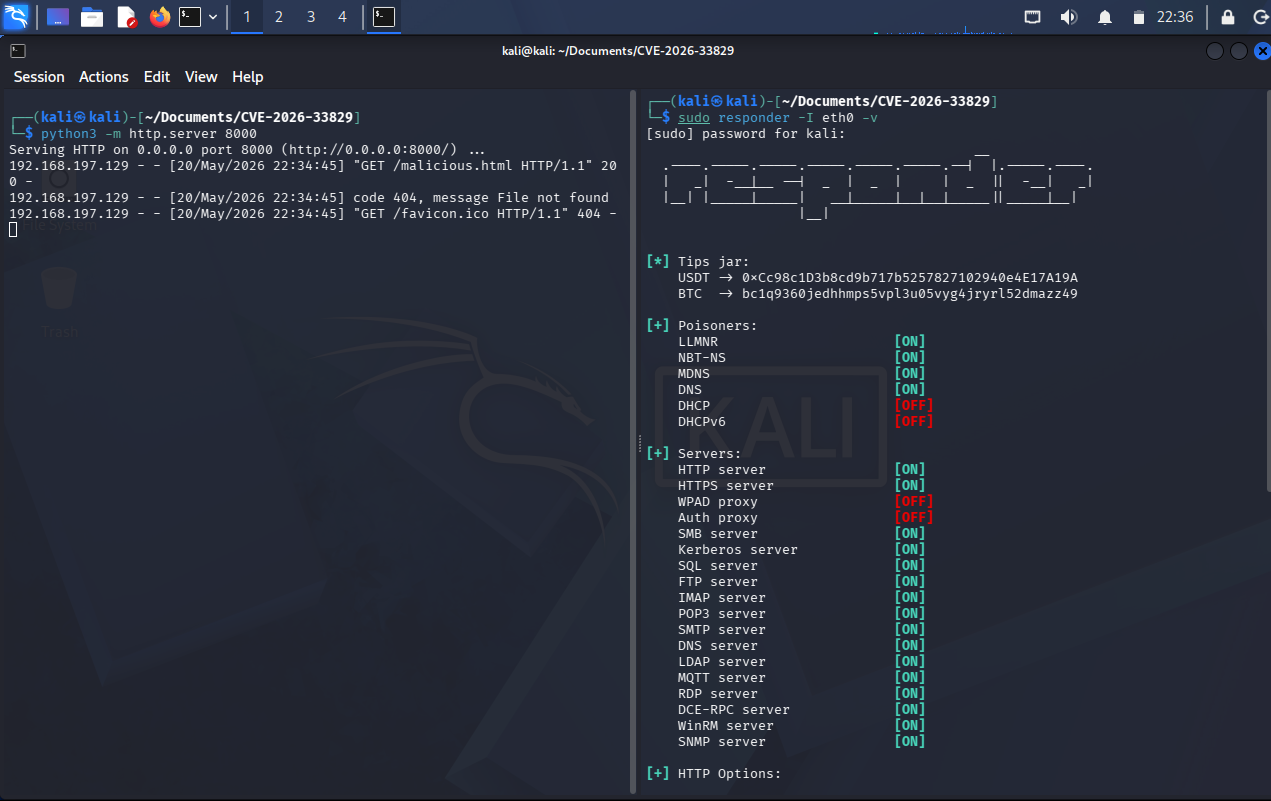Click the 'GET /favicon.ico' log entry
Screen dimensions: 1271x801
tap(313, 213)
